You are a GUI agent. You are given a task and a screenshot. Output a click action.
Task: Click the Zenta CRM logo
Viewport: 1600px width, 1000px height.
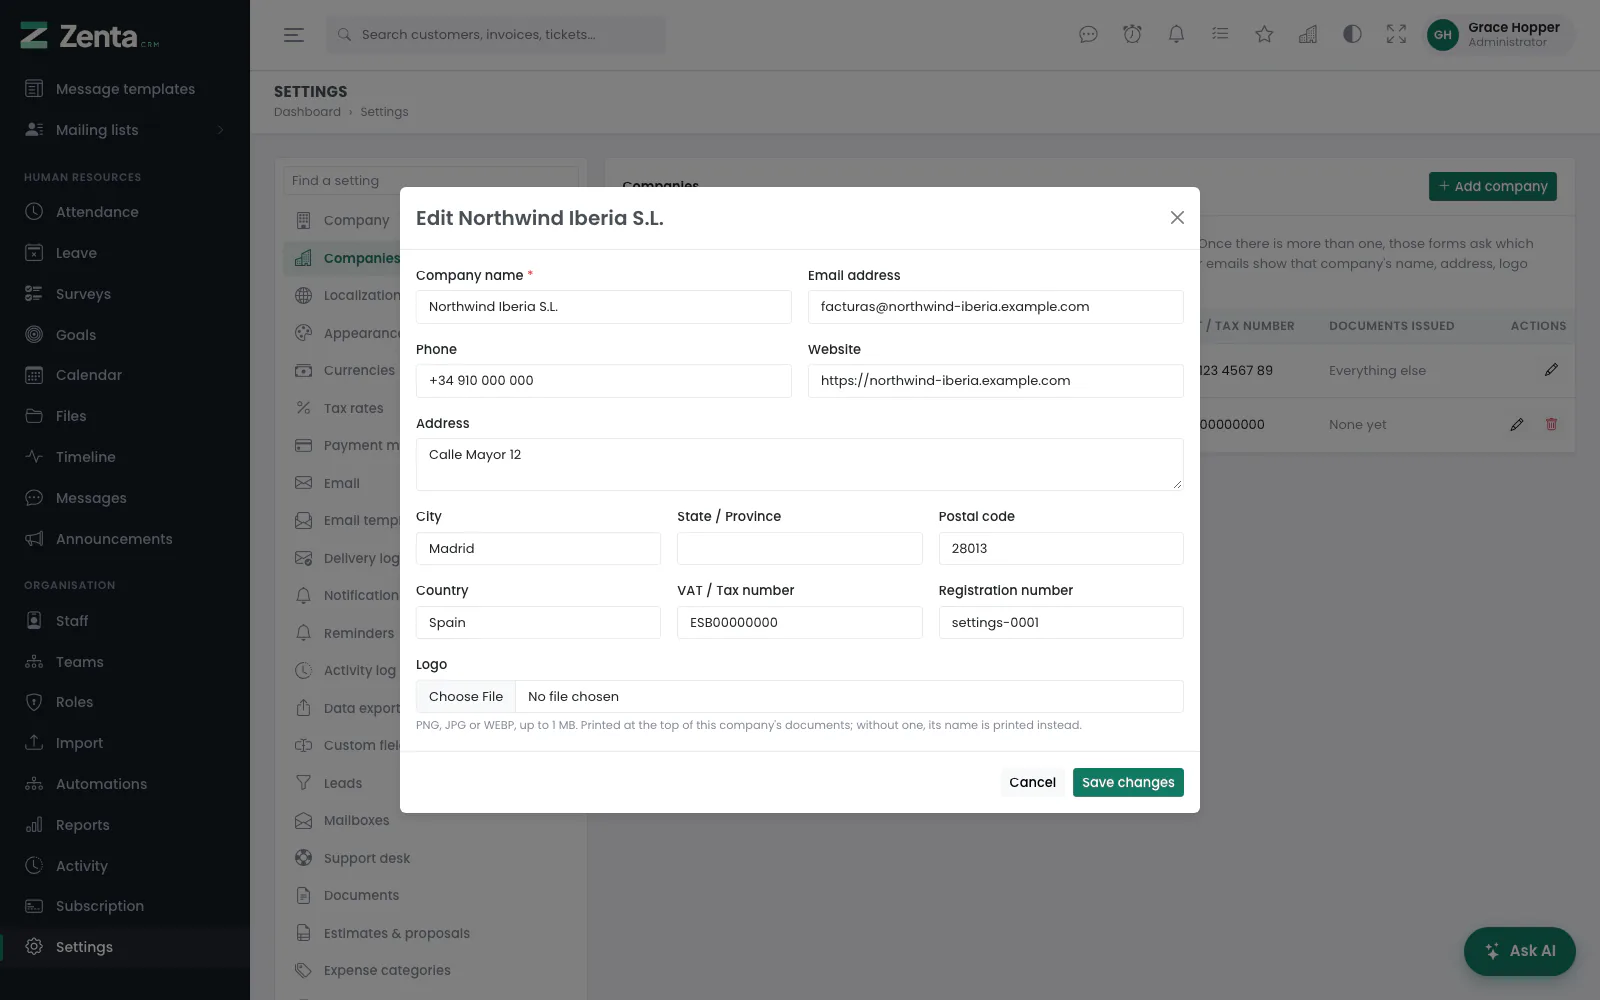click(90, 36)
